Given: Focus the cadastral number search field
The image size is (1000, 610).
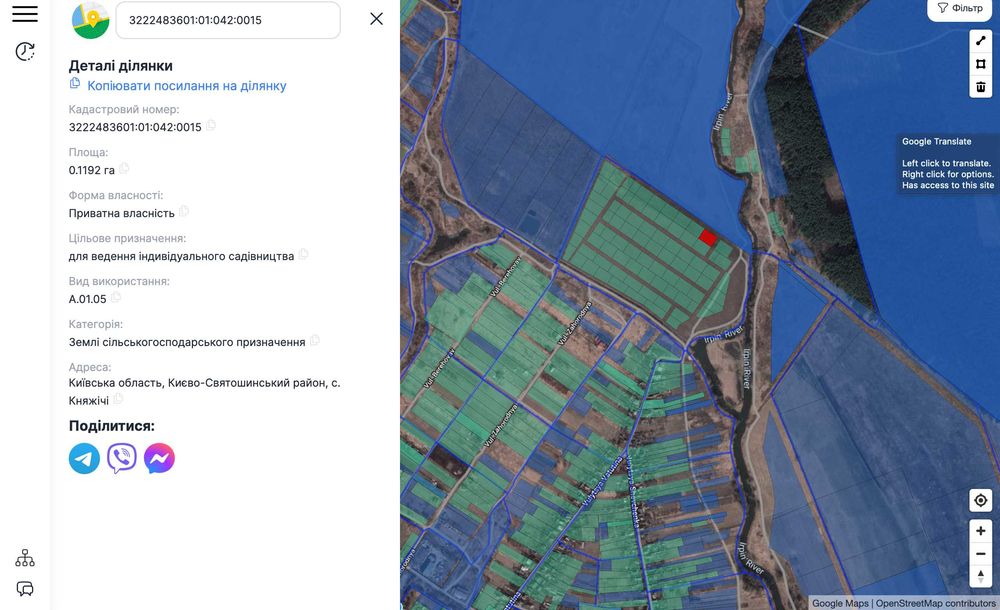Looking at the screenshot, I should [228, 20].
